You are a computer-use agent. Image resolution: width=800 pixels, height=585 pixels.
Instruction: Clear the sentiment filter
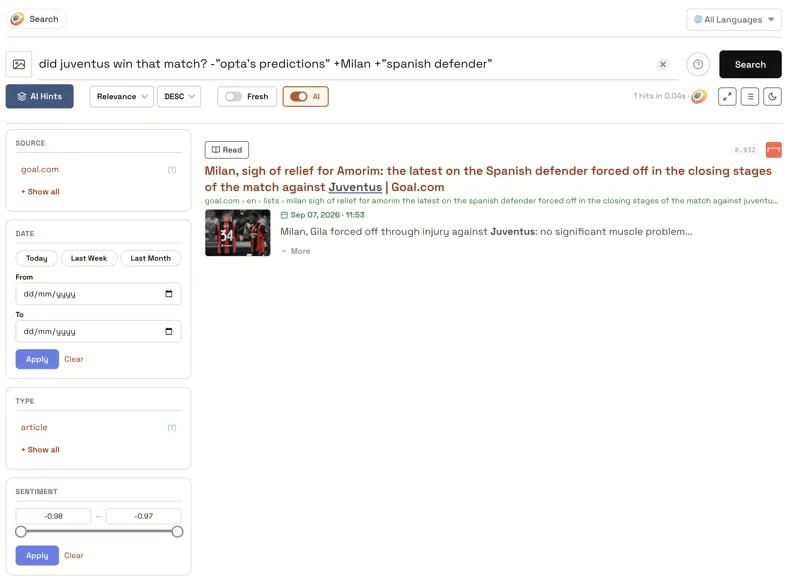[73, 555]
